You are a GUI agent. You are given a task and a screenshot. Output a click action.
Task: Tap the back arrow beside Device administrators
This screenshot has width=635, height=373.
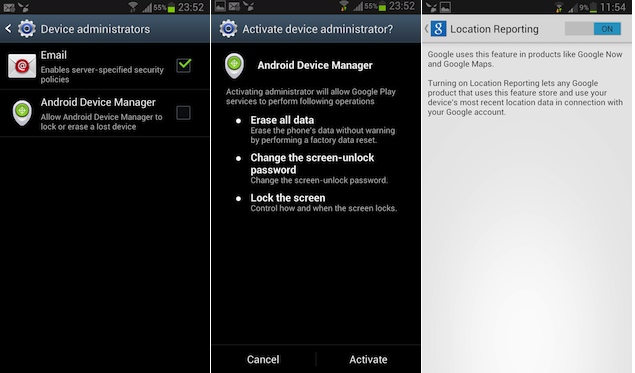tap(8, 29)
